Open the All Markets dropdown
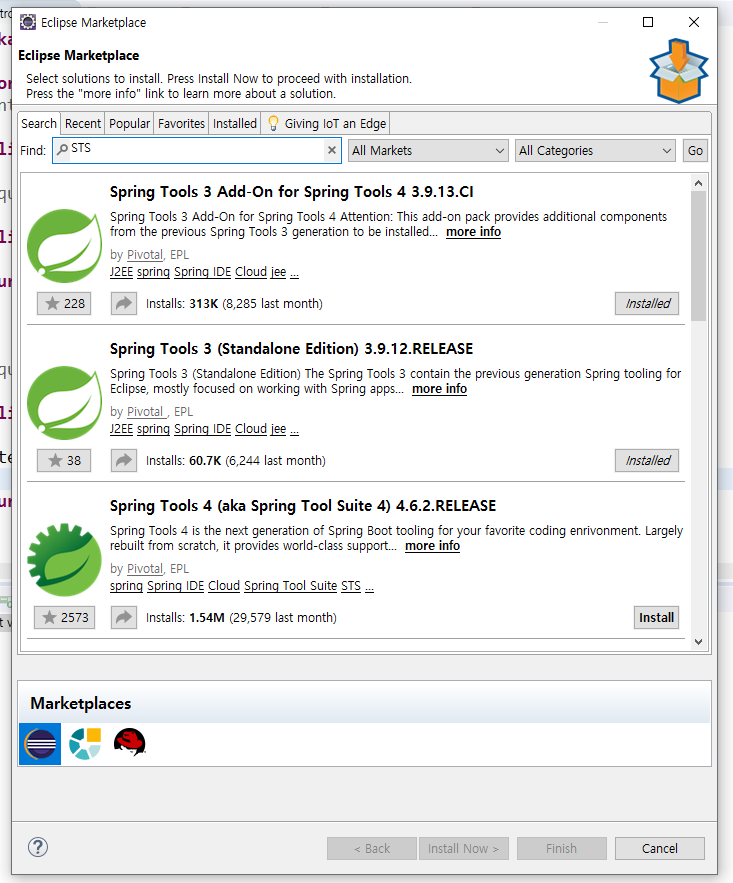 pyautogui.click(x=428, y=150)
